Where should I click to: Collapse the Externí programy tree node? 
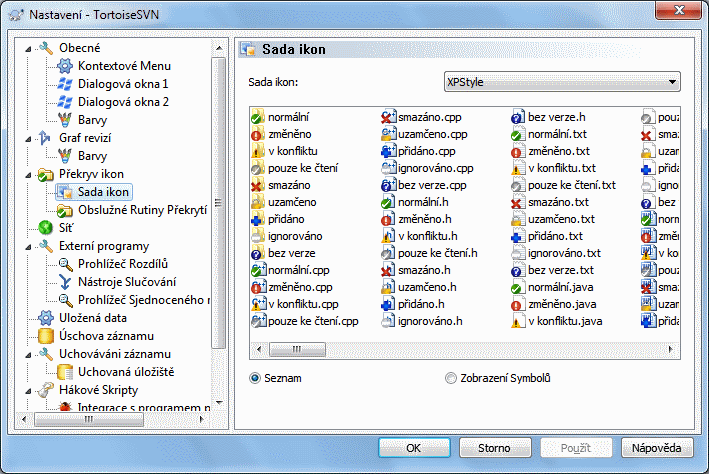(x=28, y=246)
